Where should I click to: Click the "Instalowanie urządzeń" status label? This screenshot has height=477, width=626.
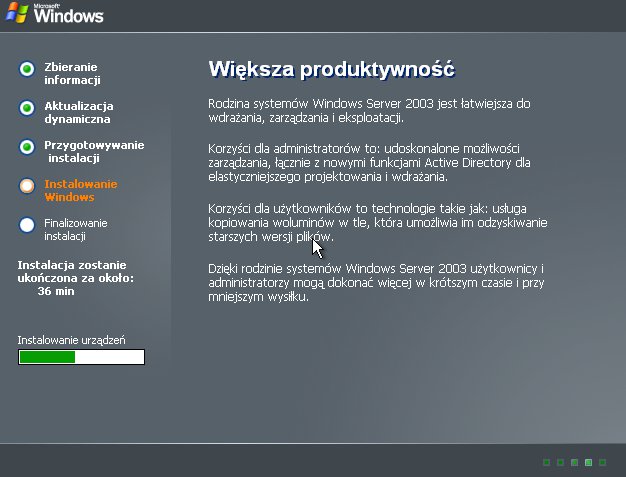(x=71, y=340)
